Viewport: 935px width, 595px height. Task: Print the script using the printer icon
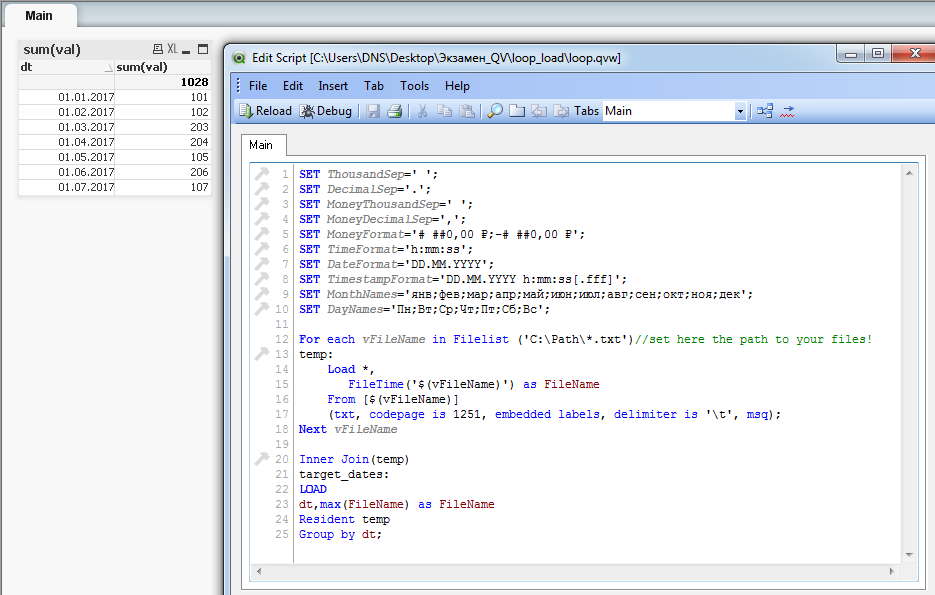tap(394, 111)
